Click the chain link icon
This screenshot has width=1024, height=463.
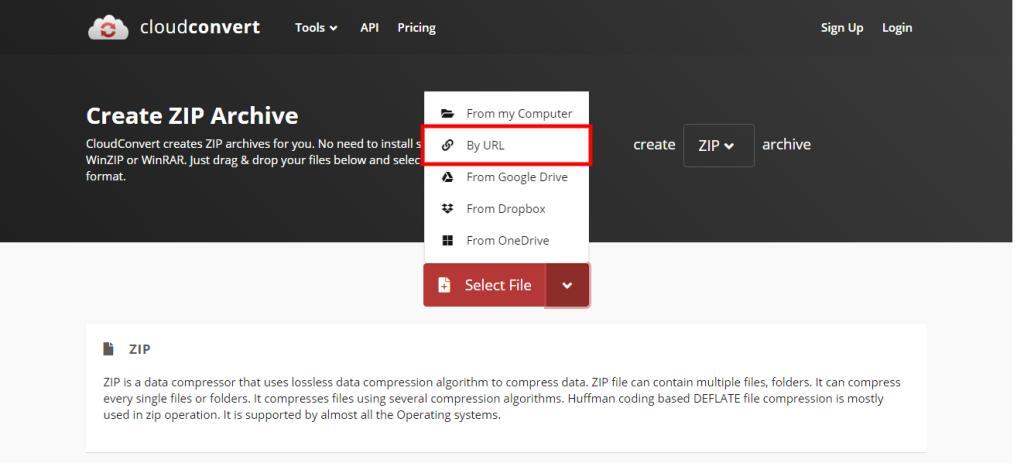point(447,145)
